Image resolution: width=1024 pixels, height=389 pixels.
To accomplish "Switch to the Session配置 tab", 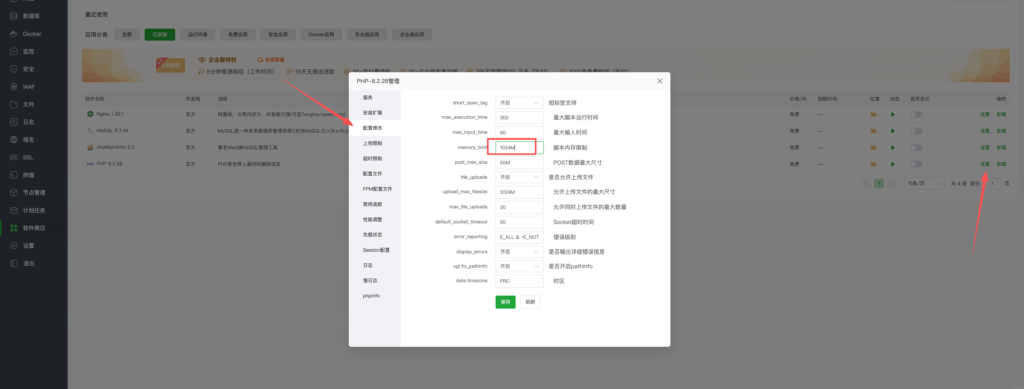I will click(375, 250).
